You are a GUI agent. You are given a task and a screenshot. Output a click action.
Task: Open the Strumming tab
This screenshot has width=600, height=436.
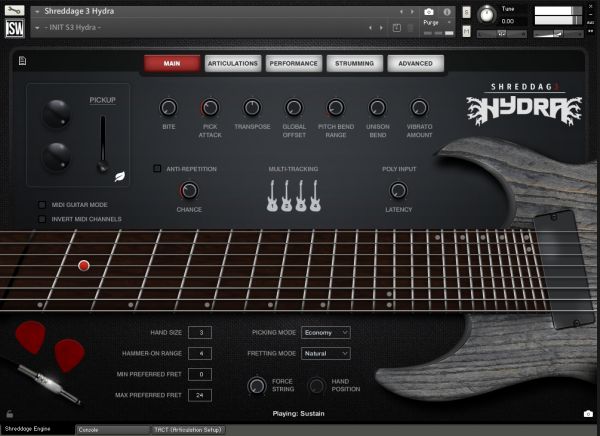[x=354, y=63]
